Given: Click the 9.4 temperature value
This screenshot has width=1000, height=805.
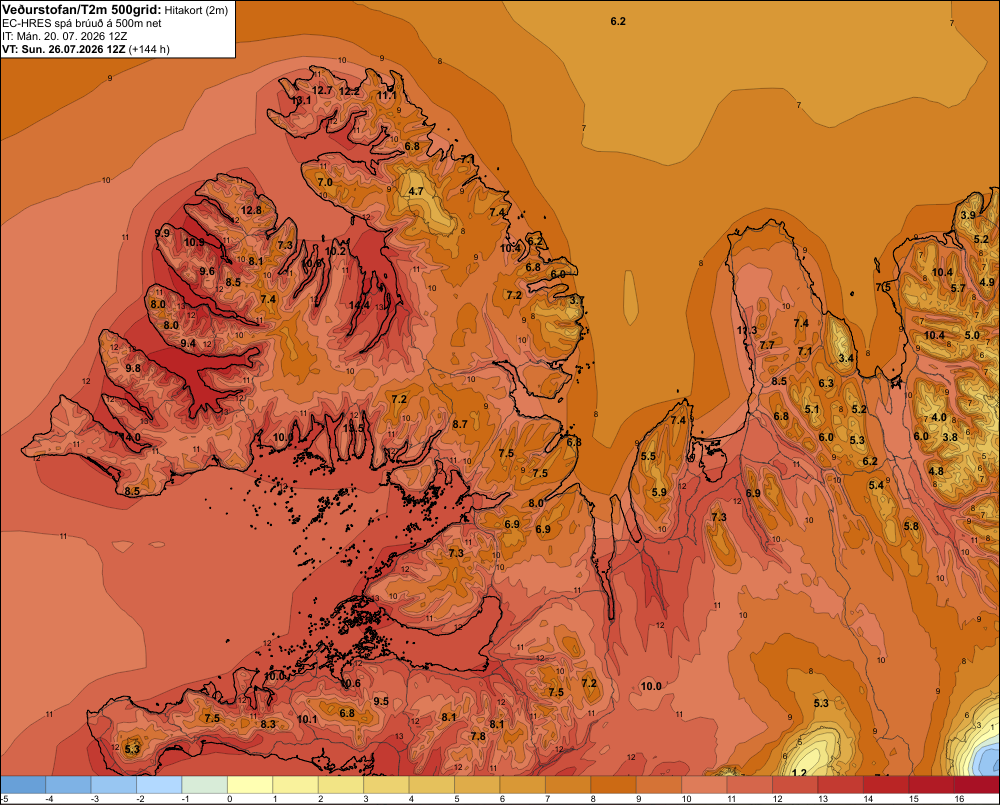Looking at the screenshot, I should [x=188, y=343].
